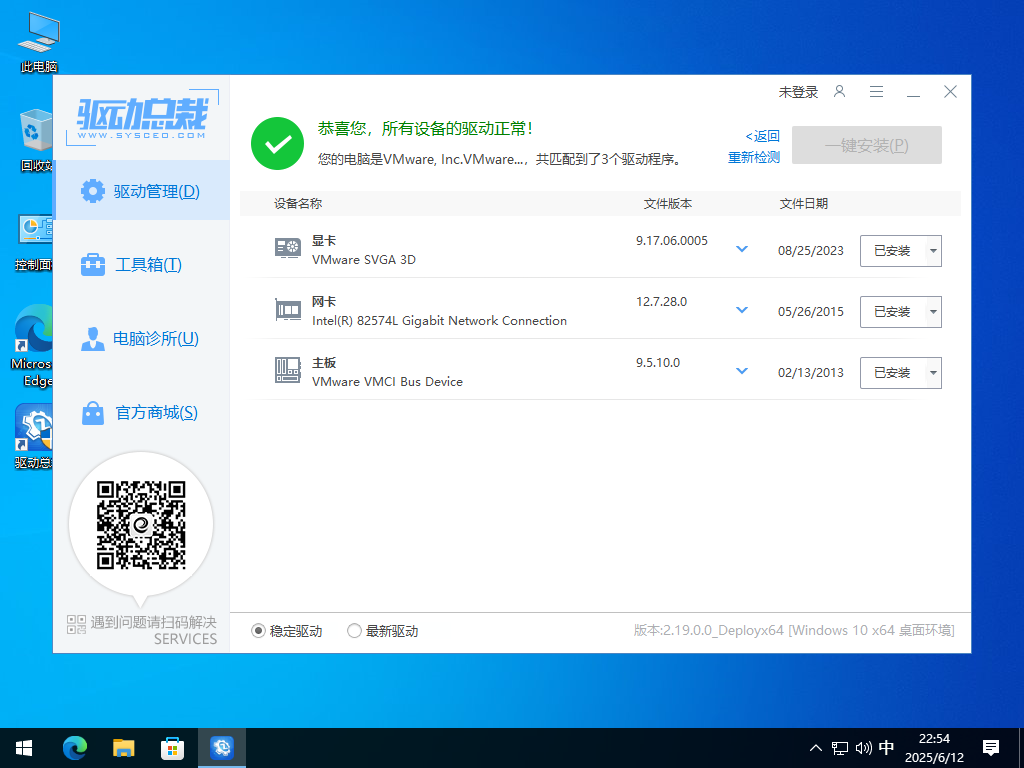Viewport: 1024px width, 768px height.
Task: Click the 未登录 login text
Action: click(798, 92)
